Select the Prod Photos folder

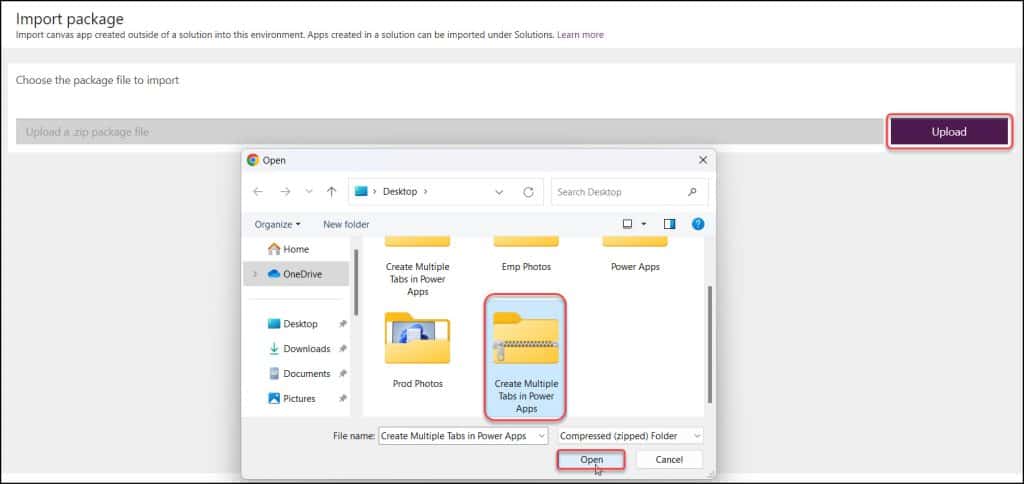click(417, 349)
